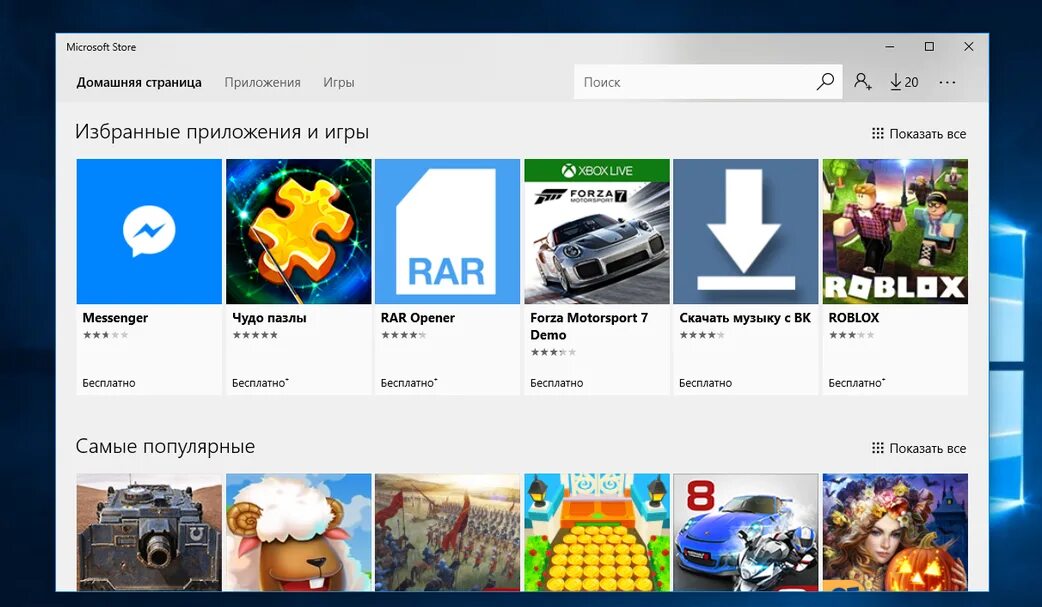Open the account sign-in icon
The image size is (1042, 607).
click(863, 82)
